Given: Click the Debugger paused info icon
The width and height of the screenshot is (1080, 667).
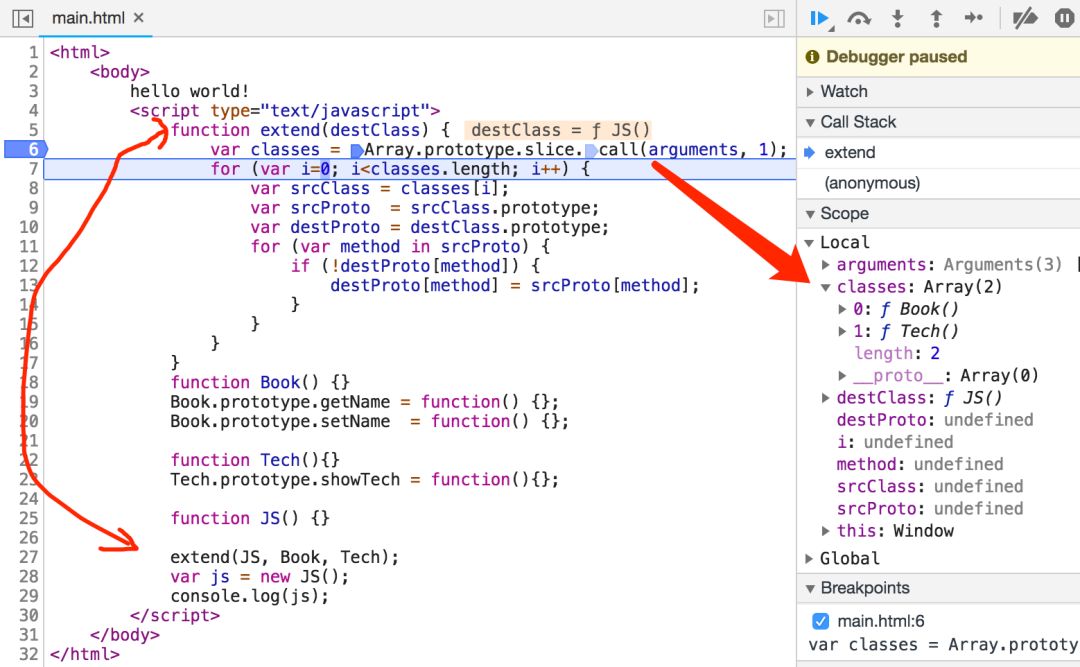Looking at the screenshot, I should [x=812, y=57].
